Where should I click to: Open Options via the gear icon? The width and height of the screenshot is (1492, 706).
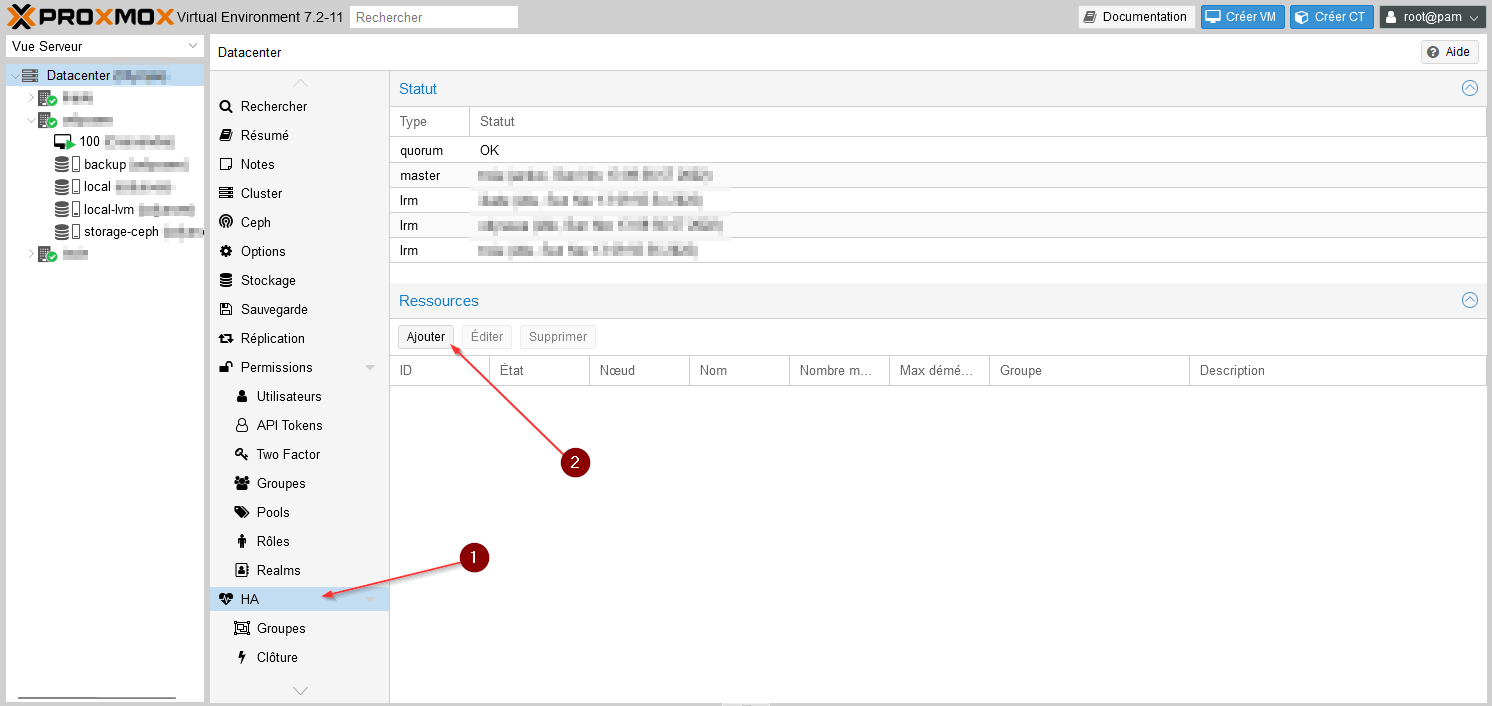coord(226,251)
